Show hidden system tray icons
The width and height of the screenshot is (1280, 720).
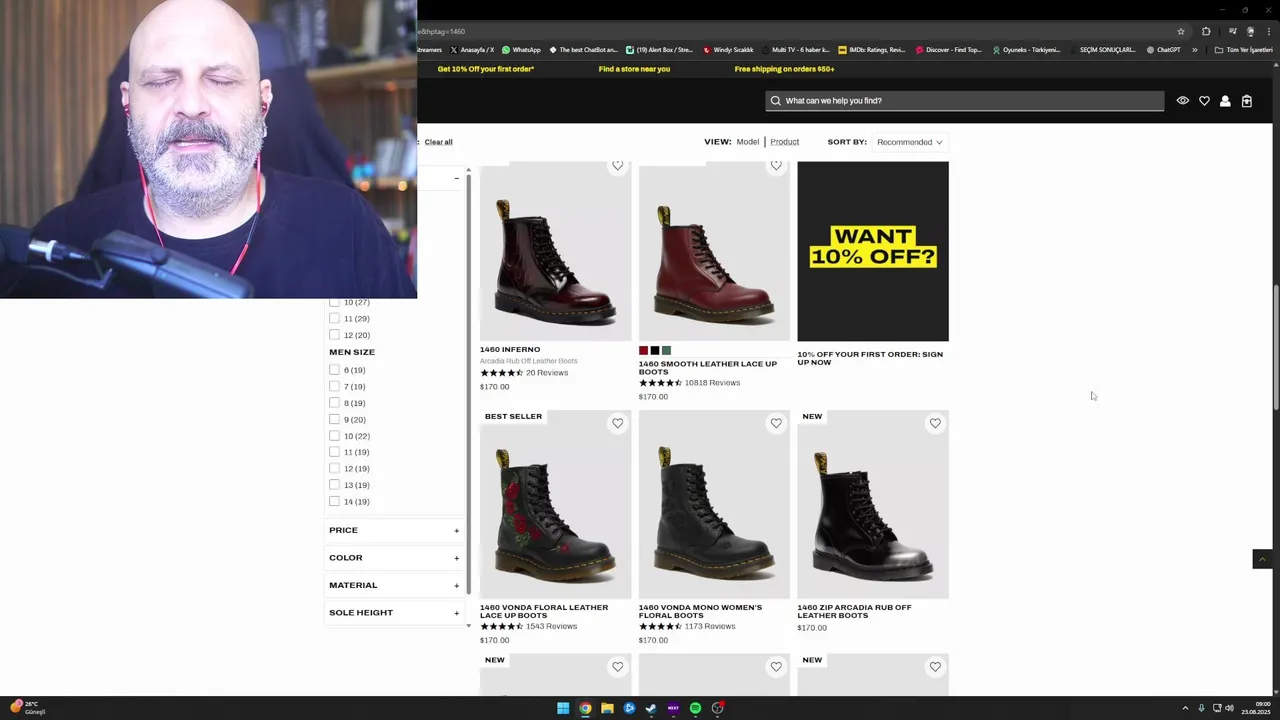pos(1185,708)
